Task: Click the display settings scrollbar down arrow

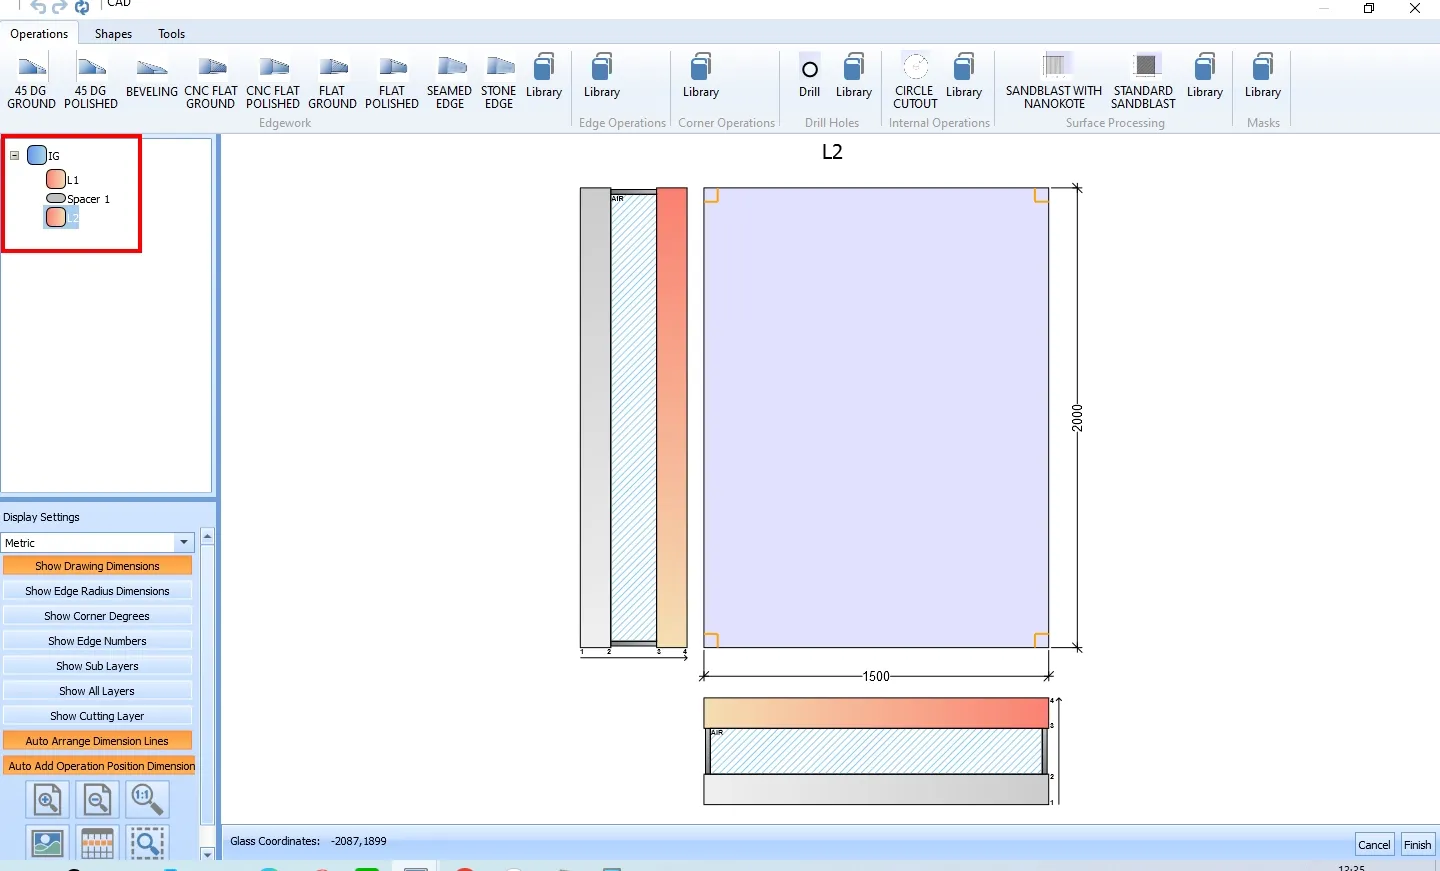Action: pos(207,854)
